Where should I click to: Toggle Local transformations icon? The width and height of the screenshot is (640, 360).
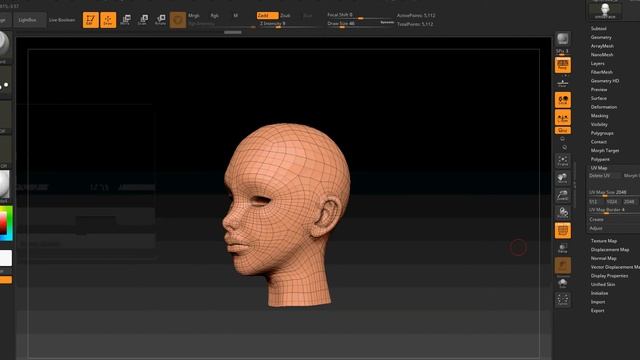click(563, 100)
